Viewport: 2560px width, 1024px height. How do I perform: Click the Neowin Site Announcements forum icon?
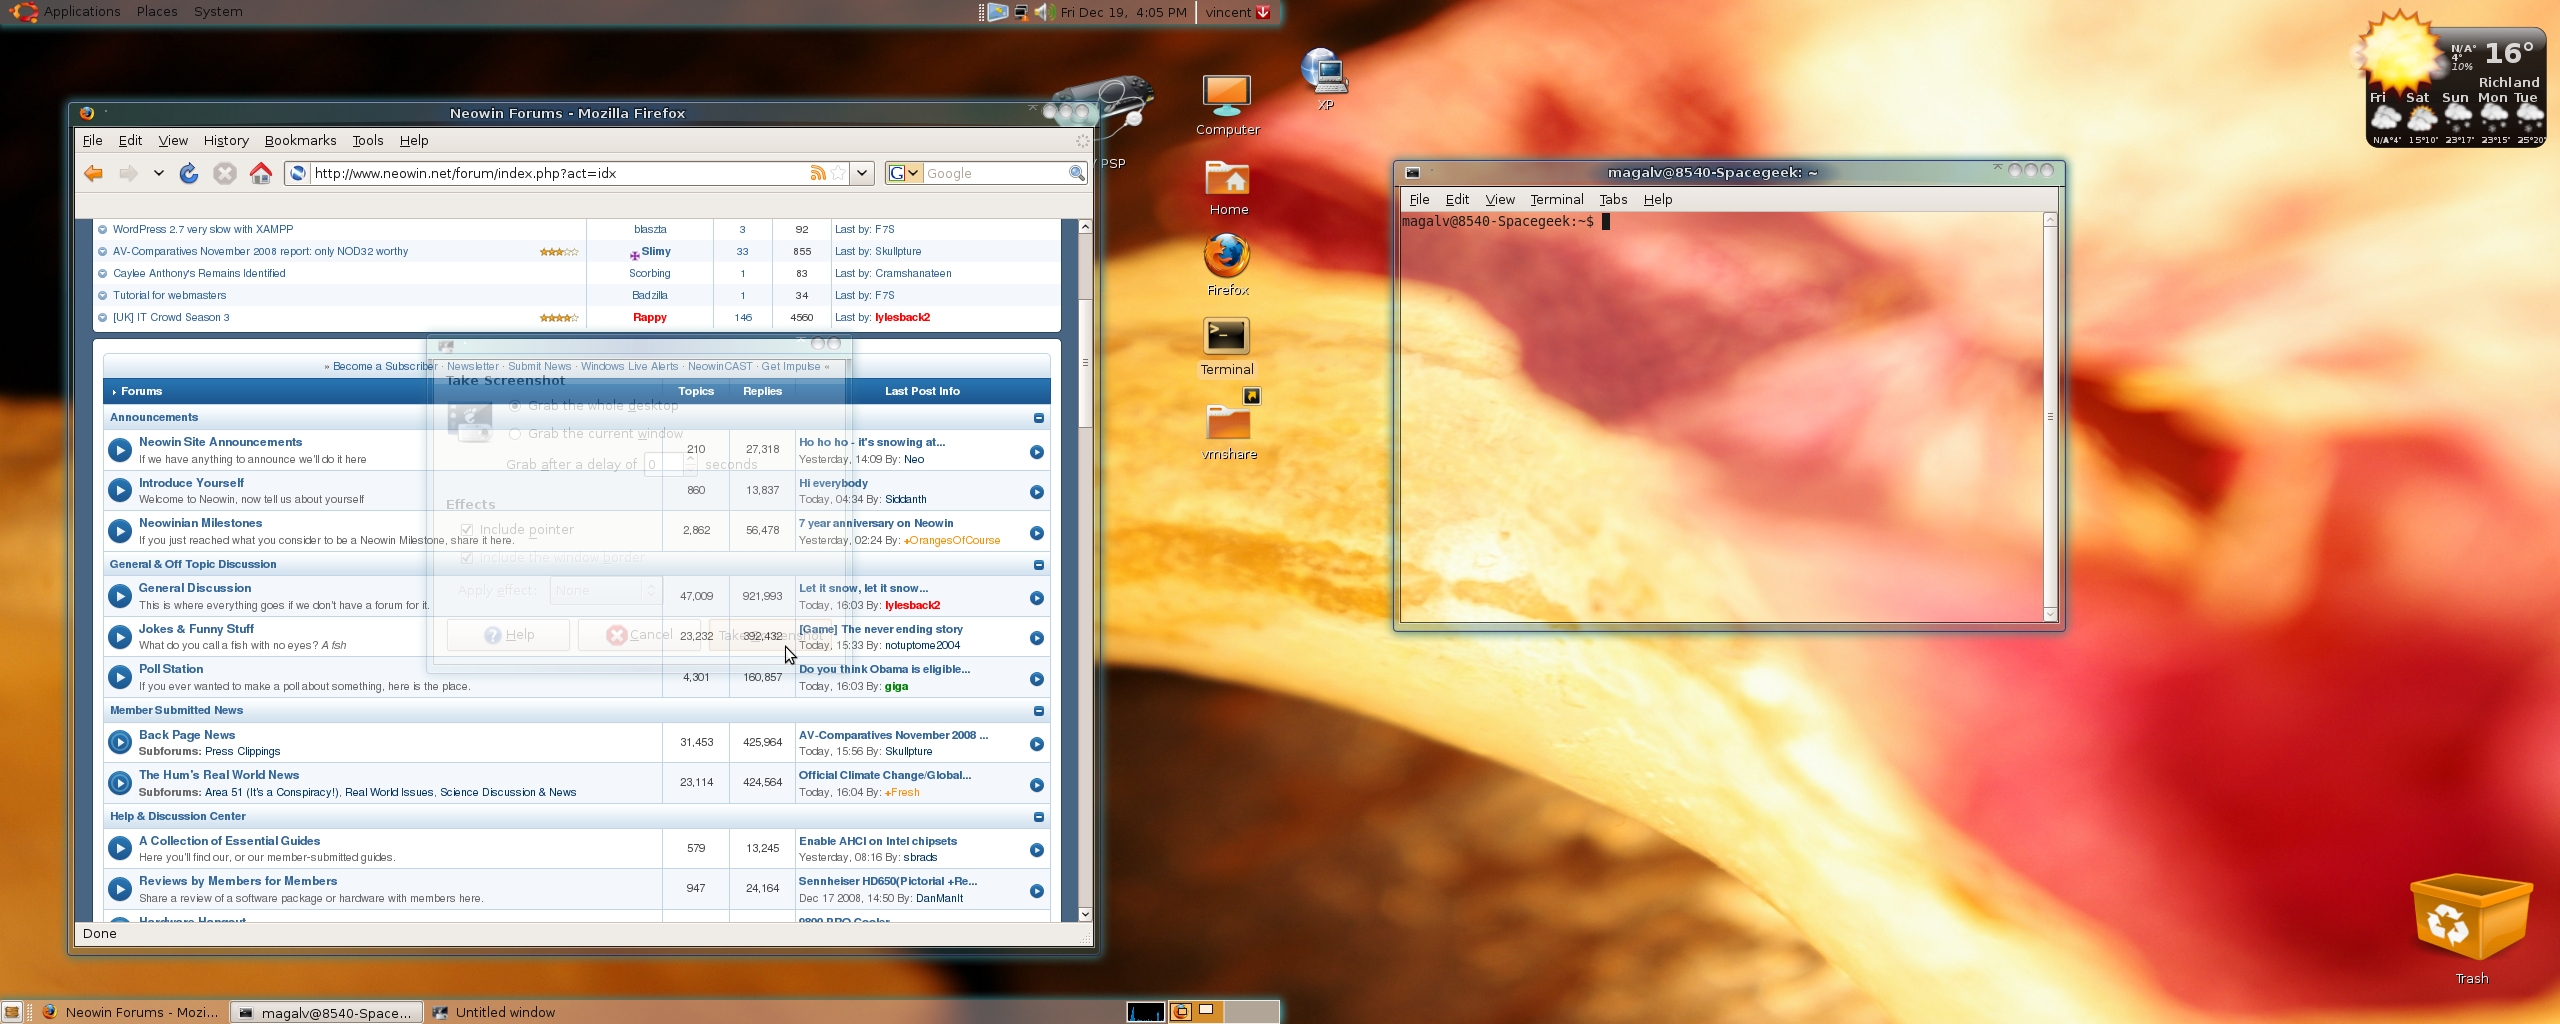[x=120, y=450]
